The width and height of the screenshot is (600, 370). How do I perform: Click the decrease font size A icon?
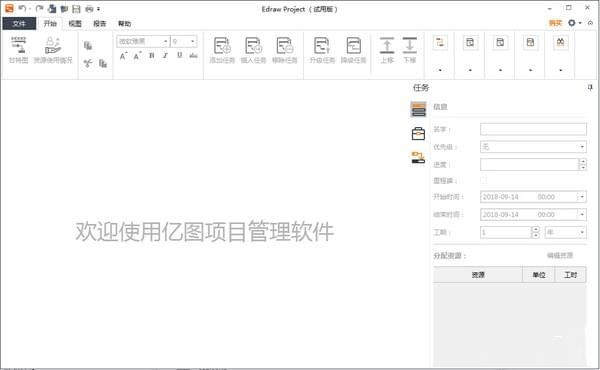click(x=137, y=56)
